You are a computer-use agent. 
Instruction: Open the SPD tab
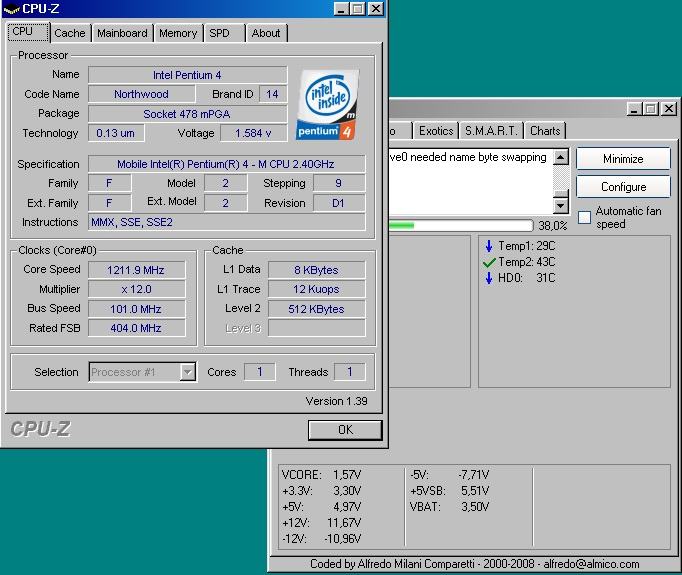pos(224,33)
